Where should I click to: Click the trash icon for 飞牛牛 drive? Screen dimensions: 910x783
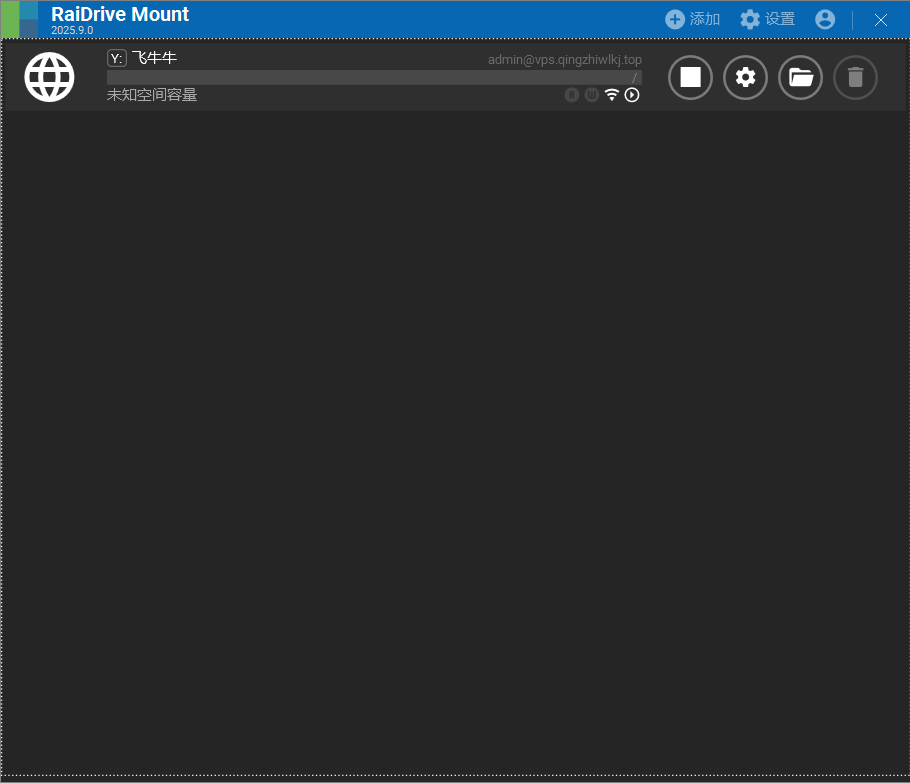click(x=855, y=77)
